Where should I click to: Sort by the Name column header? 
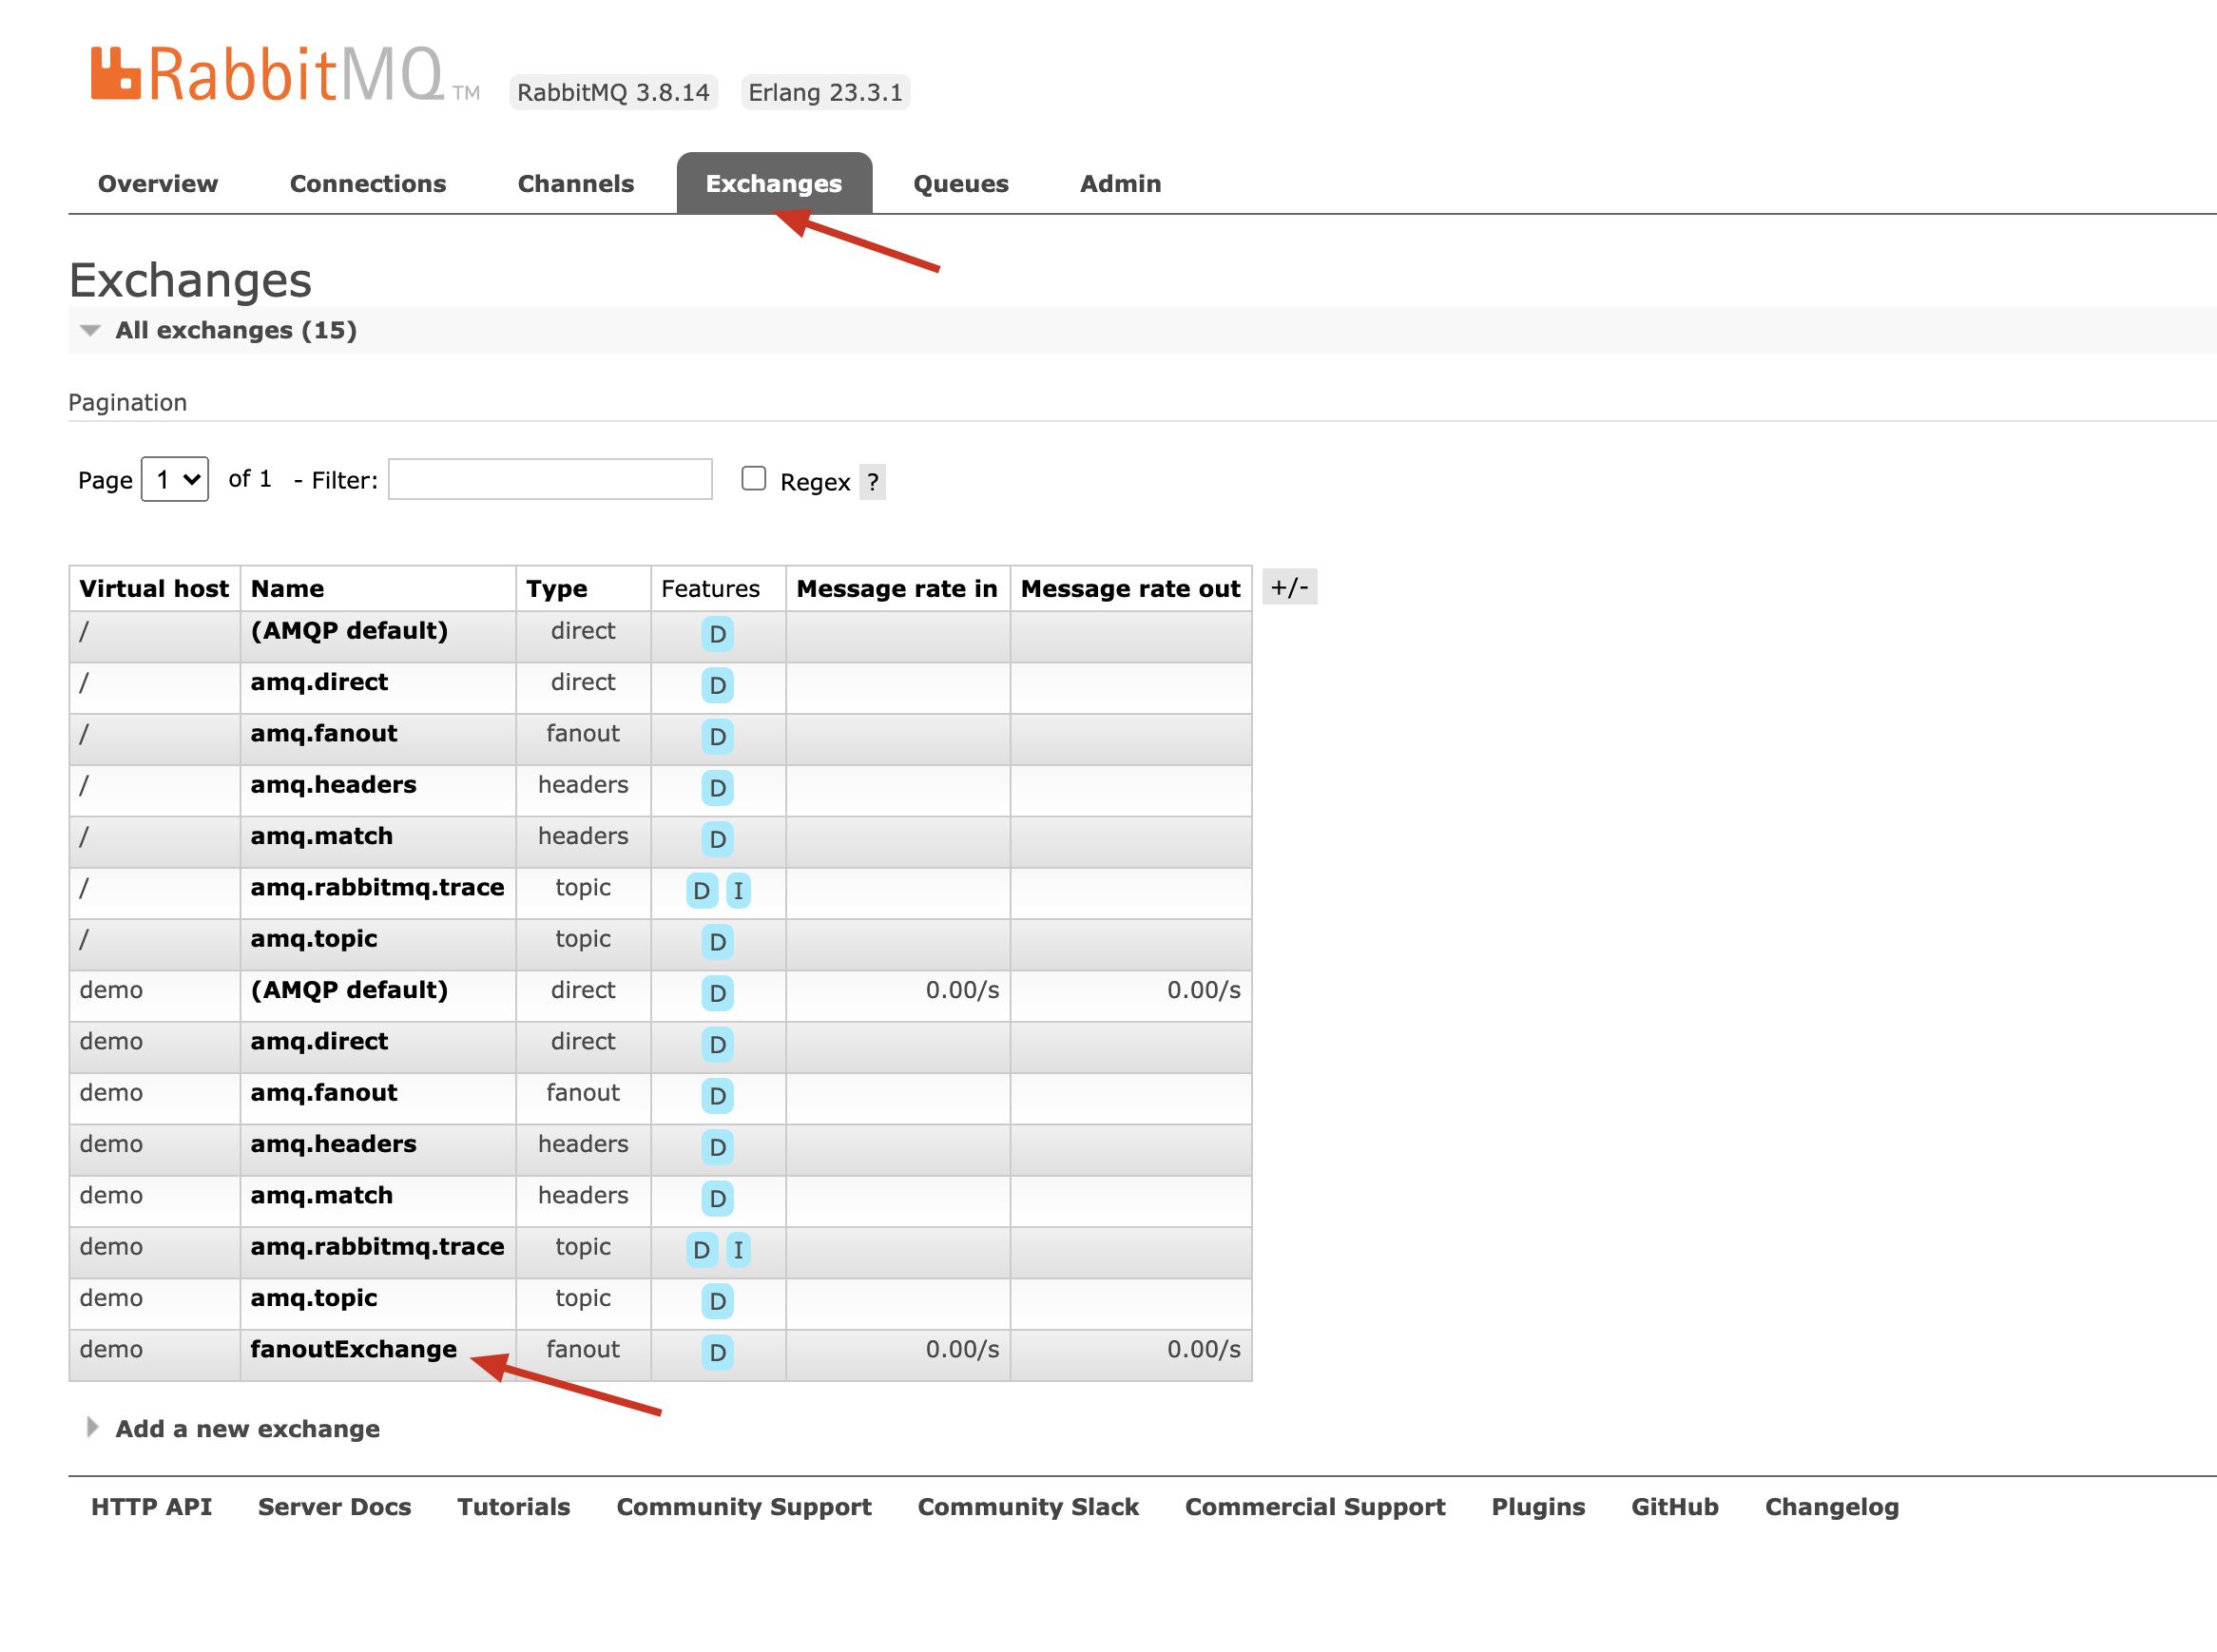[x=288, y=589]
